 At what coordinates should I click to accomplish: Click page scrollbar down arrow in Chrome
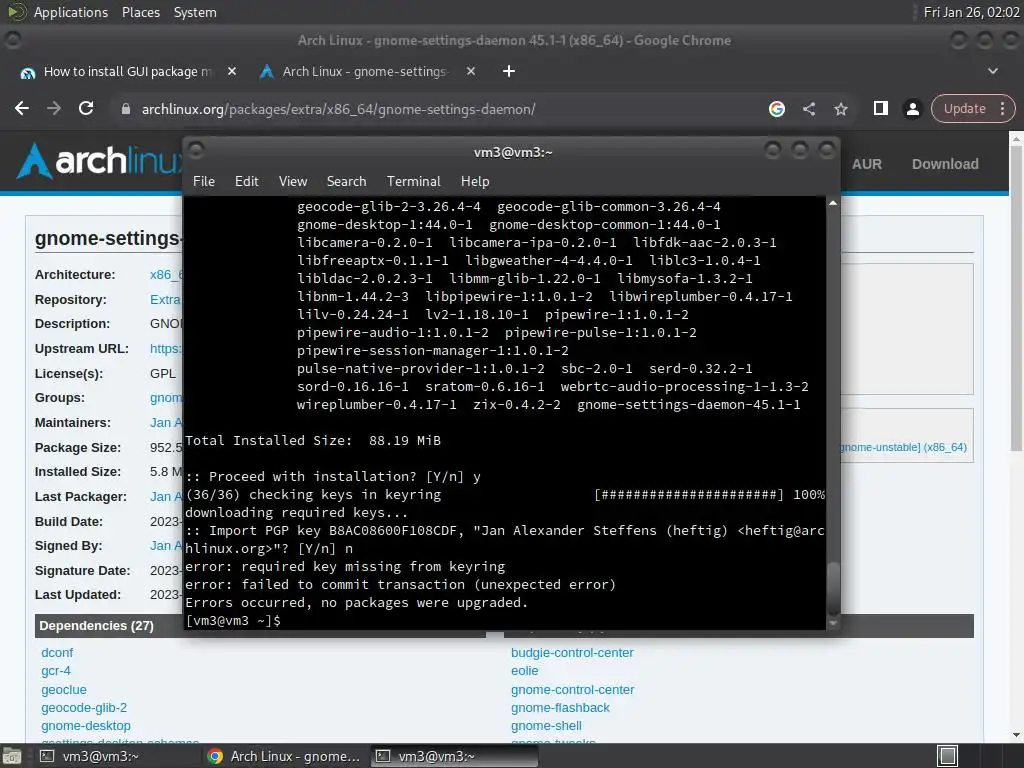[x=1016, y=735]
